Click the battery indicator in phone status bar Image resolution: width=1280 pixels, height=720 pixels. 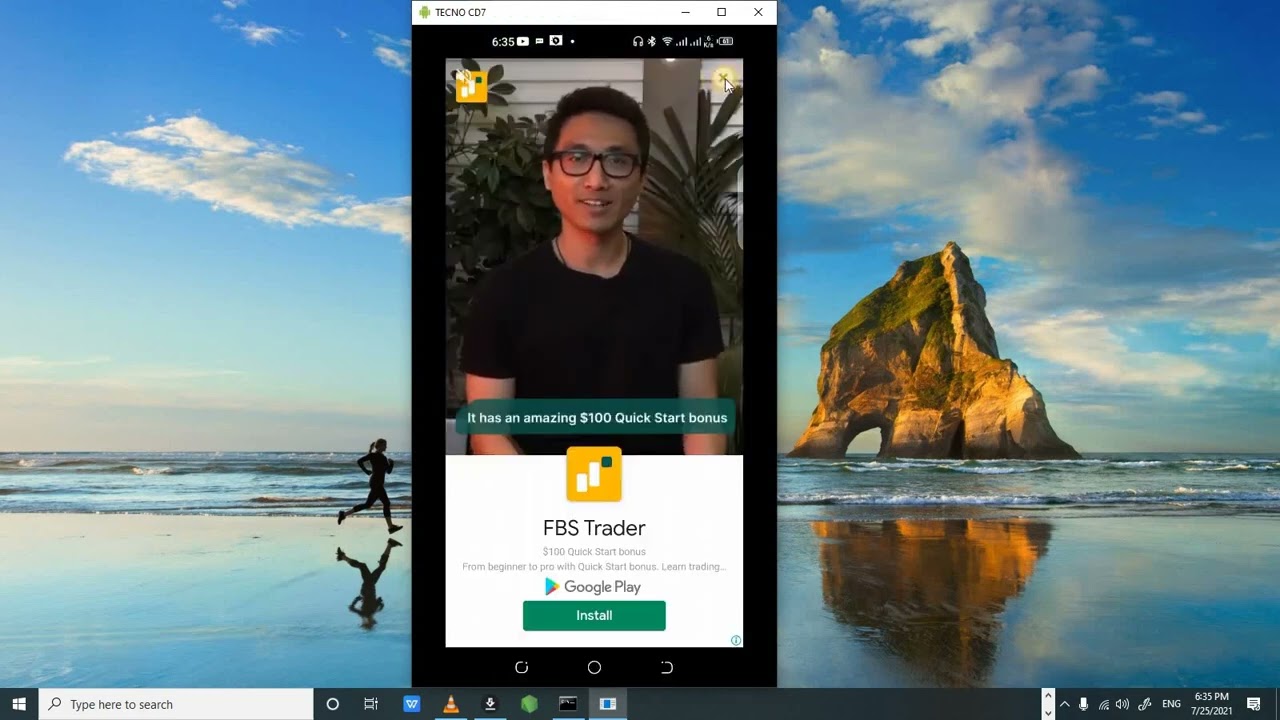pyautogui.click(x=725, y=42)
